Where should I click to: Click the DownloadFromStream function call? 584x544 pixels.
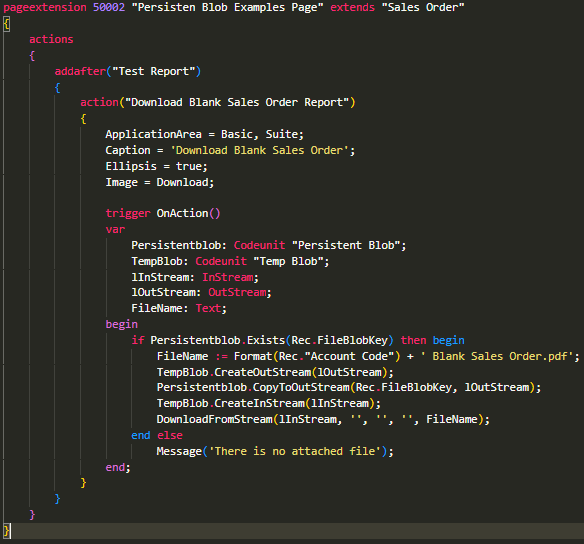215,419
